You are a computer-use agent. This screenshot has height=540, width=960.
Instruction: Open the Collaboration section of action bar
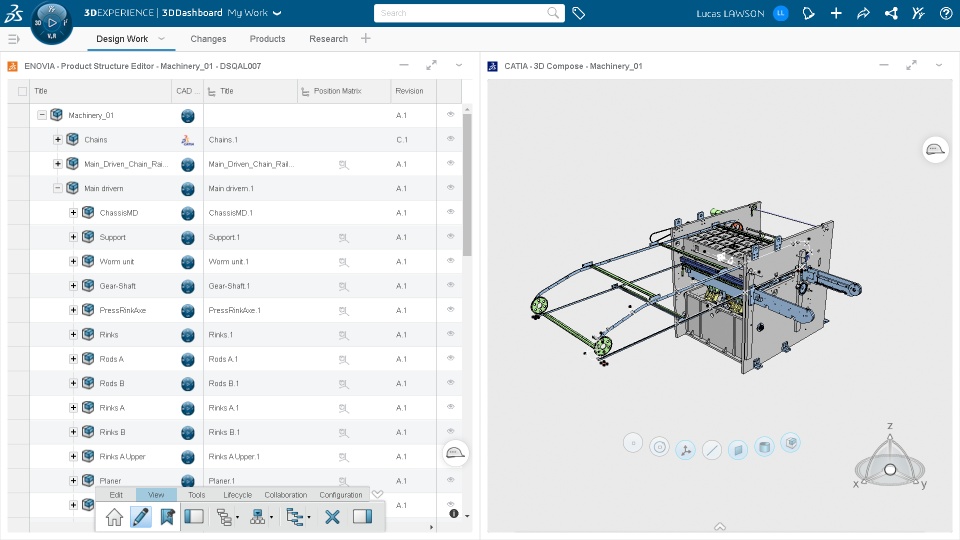(x=286, y=495)
